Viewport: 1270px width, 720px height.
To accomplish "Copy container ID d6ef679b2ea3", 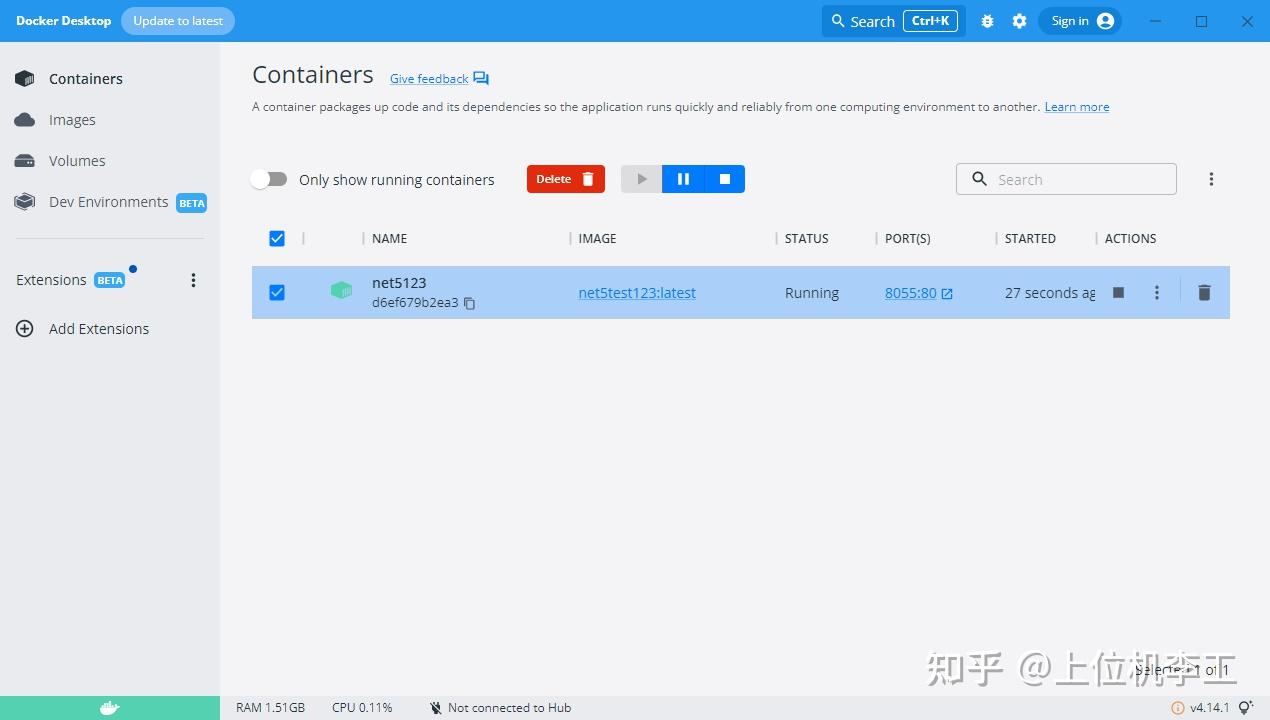I will pyautogui.click(x=469, y=303).
